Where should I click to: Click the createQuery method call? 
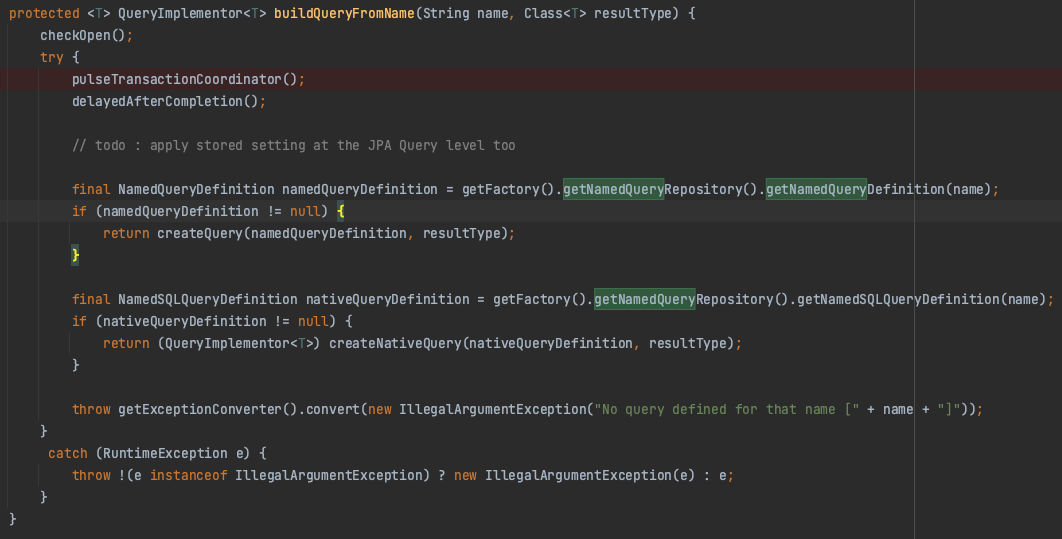click(200, 234)
